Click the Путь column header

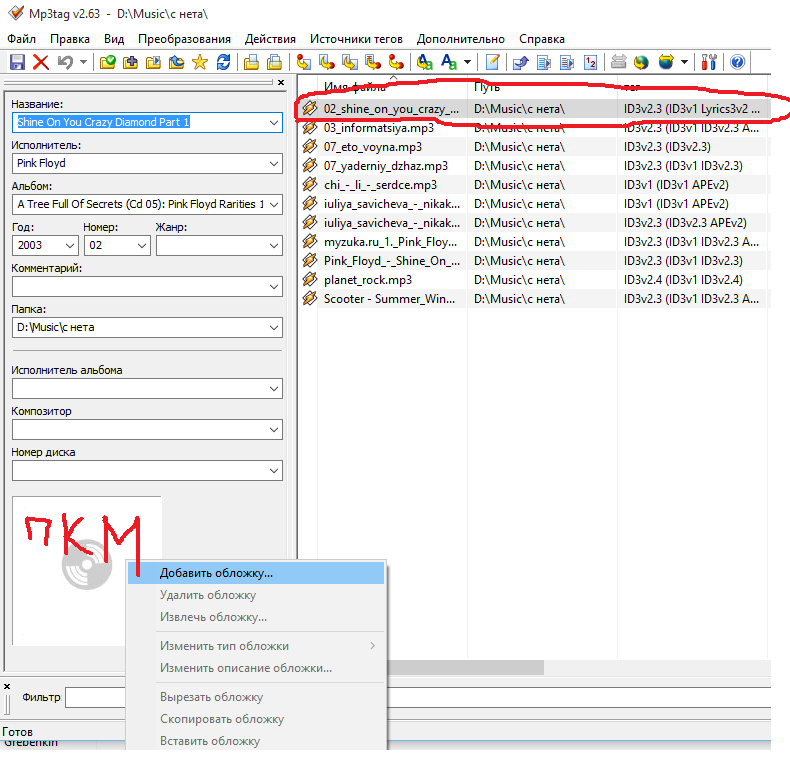(542, 87)
